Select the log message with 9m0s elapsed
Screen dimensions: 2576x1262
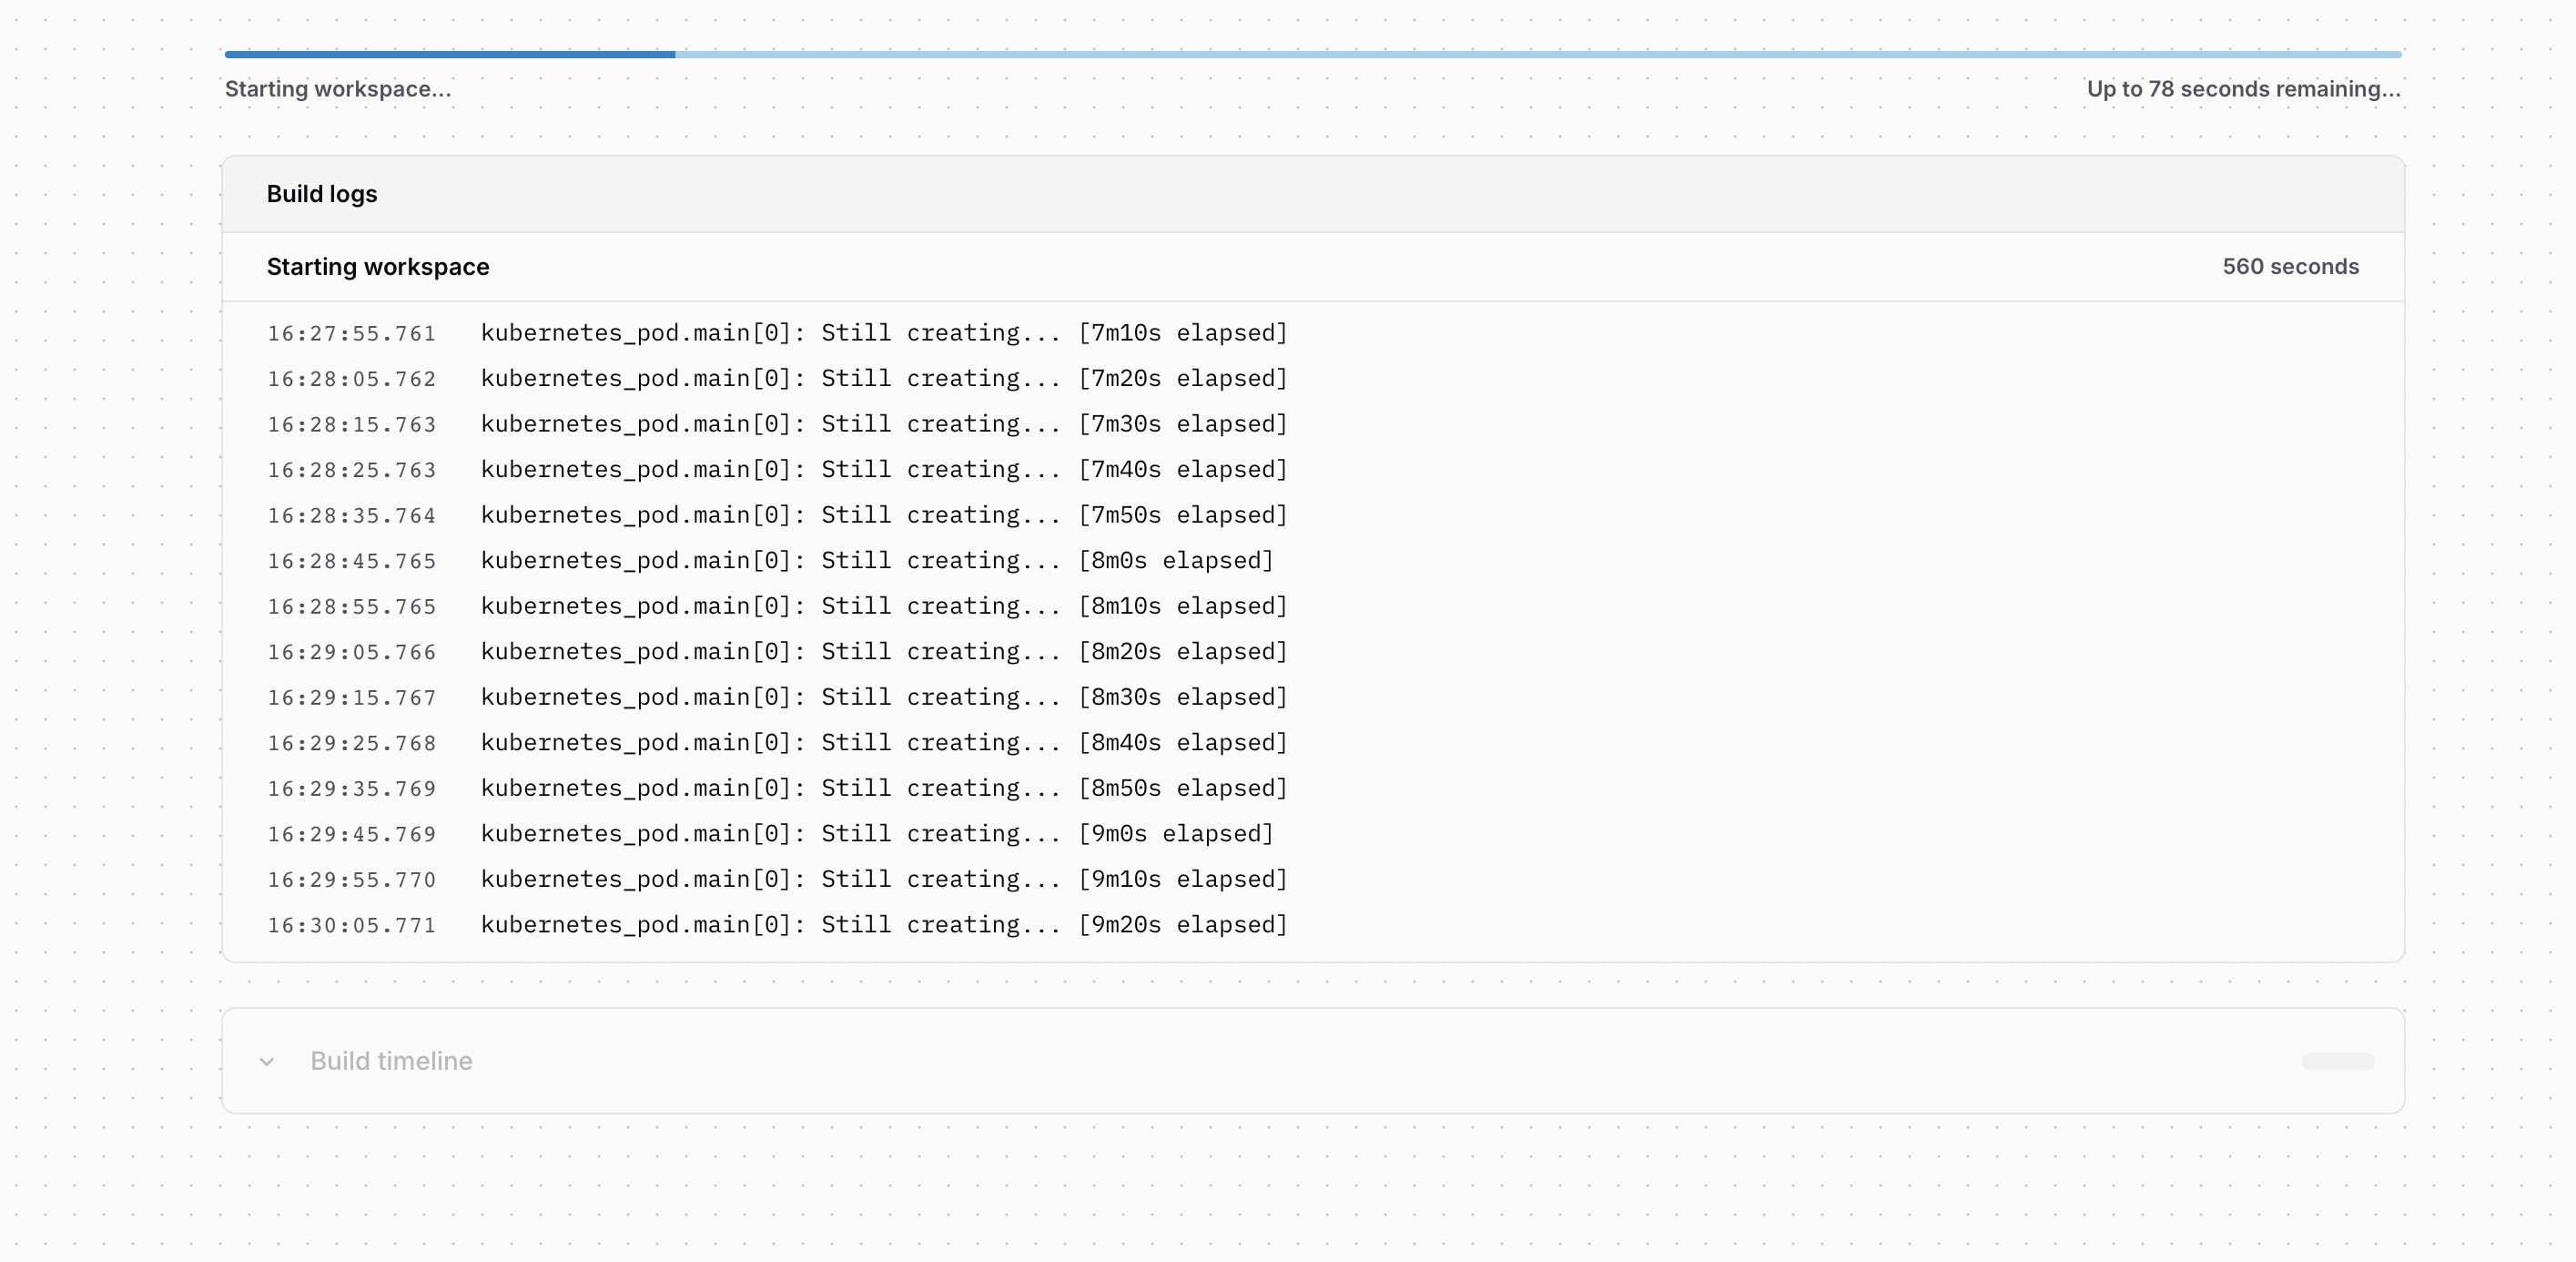876,834
